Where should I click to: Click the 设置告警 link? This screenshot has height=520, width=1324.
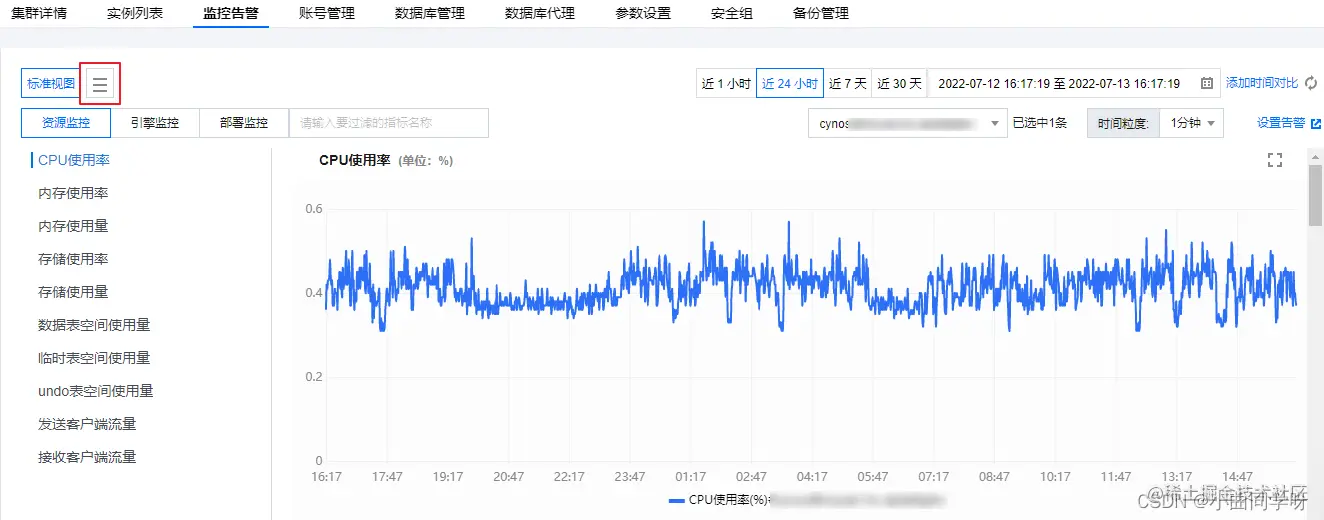pos(1281,123)
